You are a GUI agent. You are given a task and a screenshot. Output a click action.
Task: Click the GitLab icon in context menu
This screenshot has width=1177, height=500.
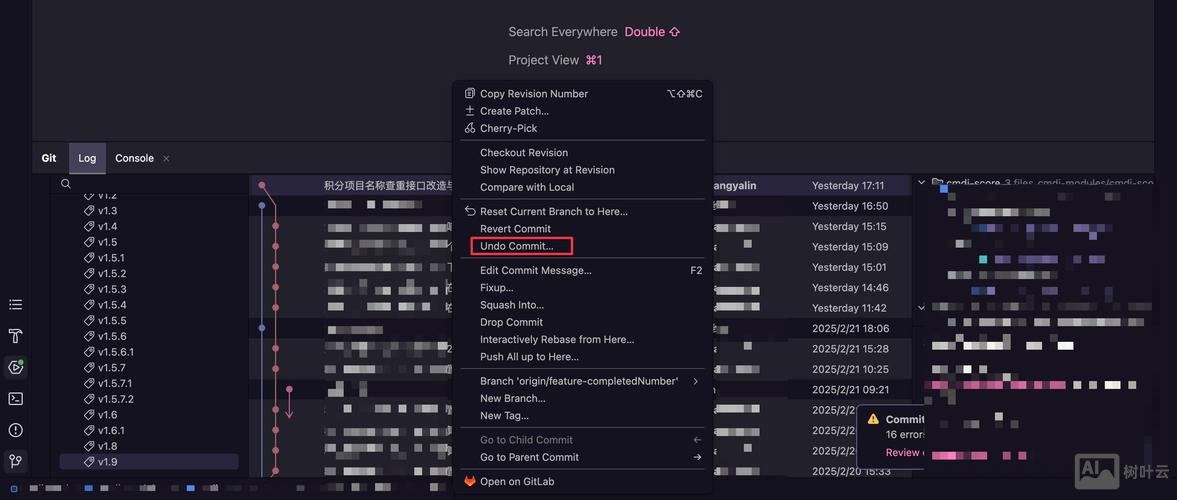coord(470,481)
